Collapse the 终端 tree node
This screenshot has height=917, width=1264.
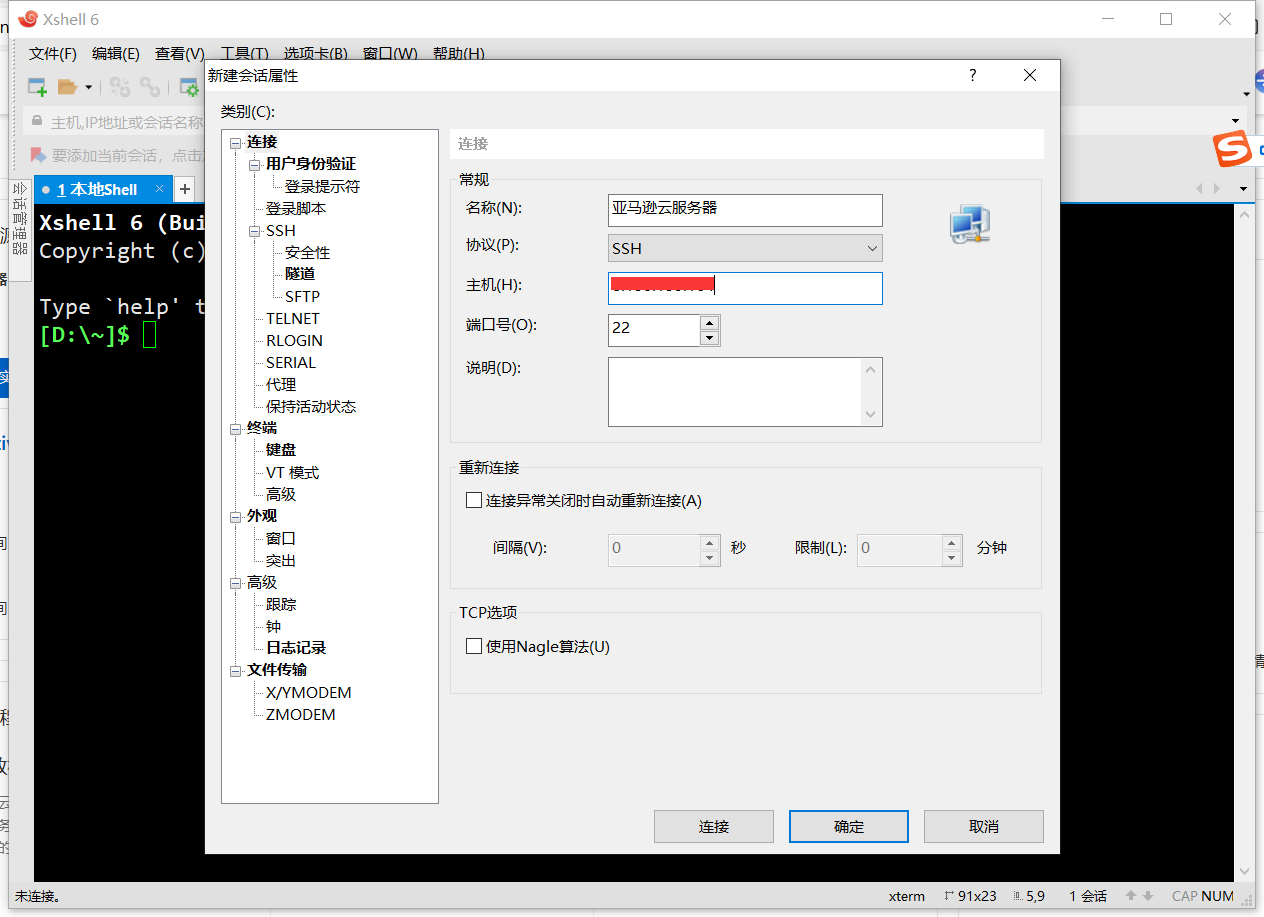(236, 428)
